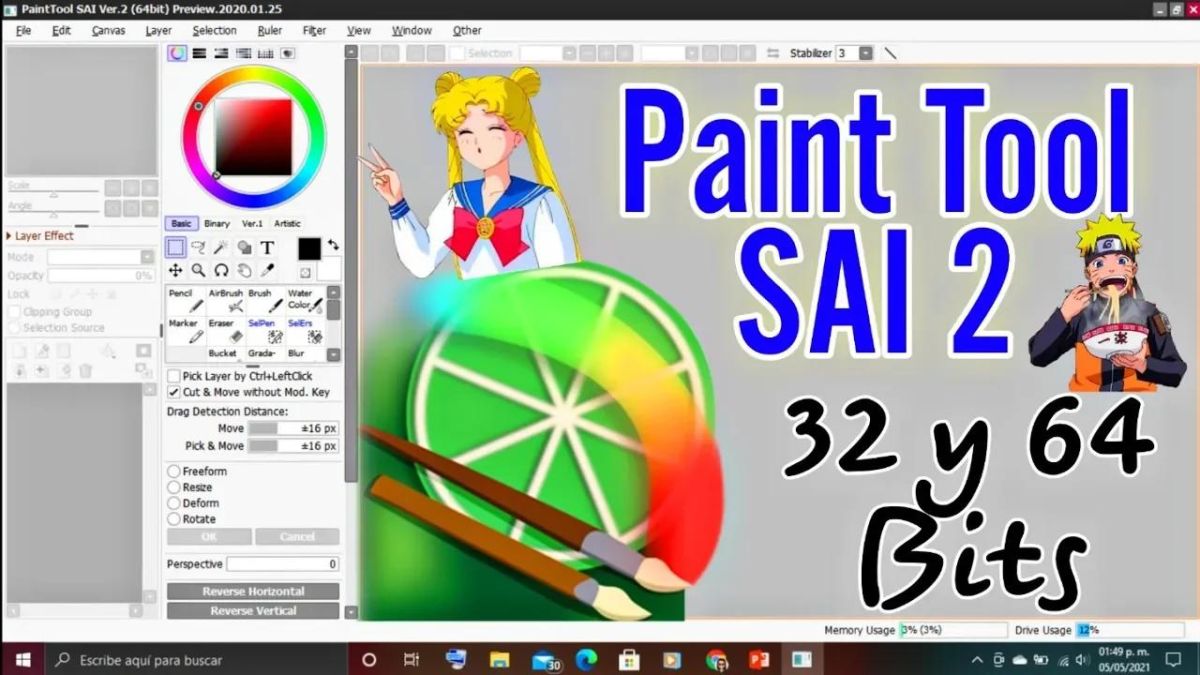Select the Hand tool
Viewport: 1200px width, 675px height.
click(244, 270)
